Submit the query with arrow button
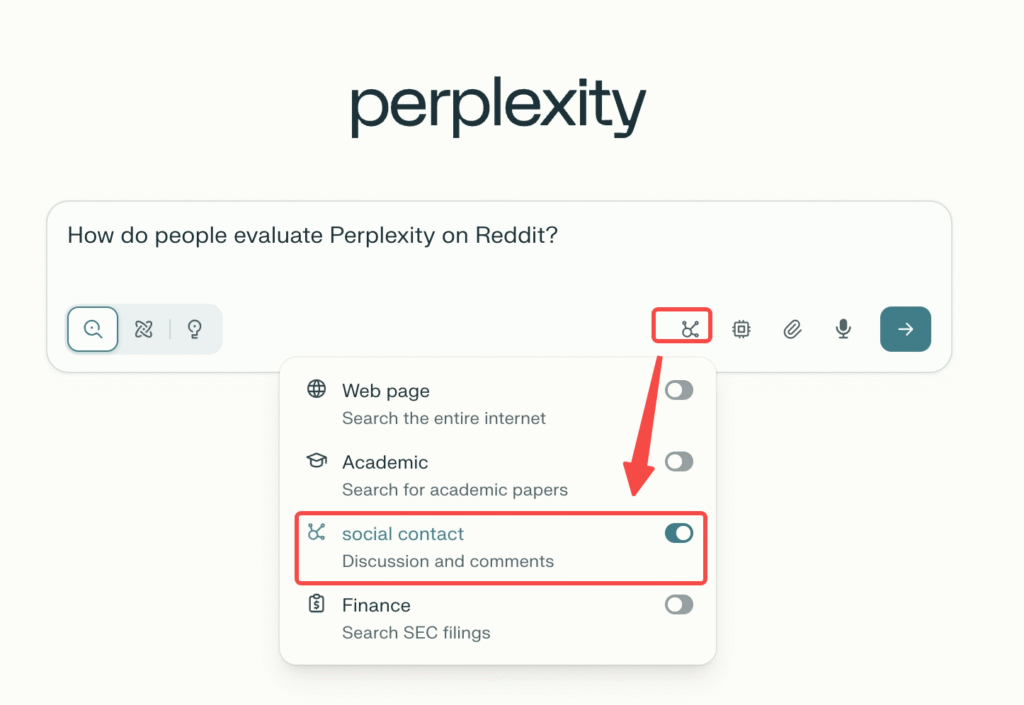Screen dimensions: 1024x705 [905, 329]
